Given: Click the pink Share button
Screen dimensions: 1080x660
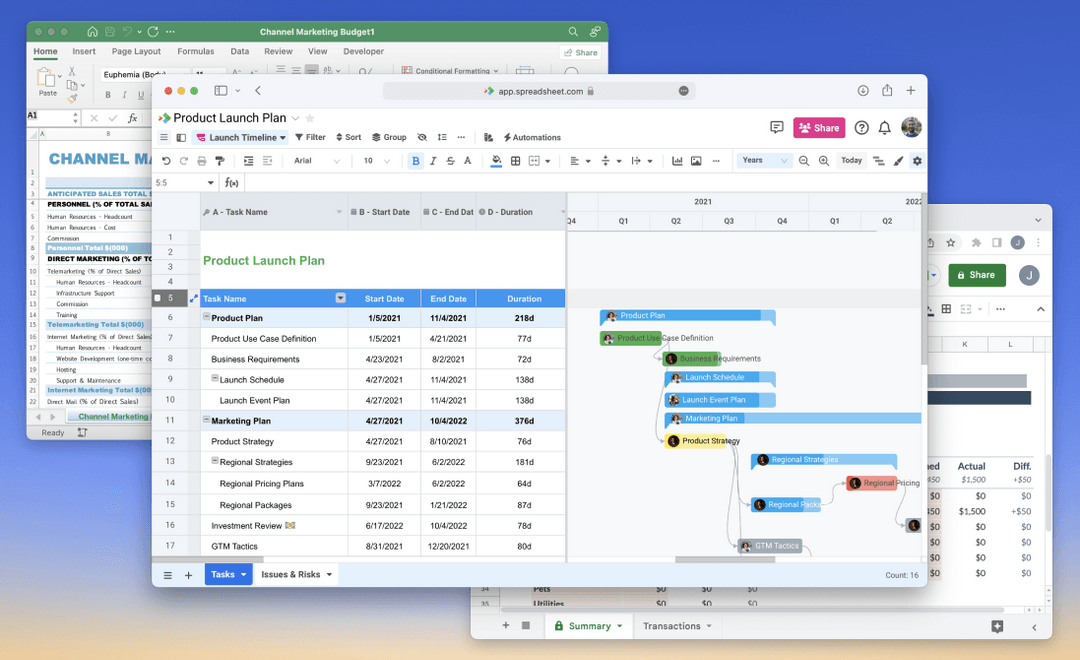Looking at the screenshot, I should tap(819, 128).
